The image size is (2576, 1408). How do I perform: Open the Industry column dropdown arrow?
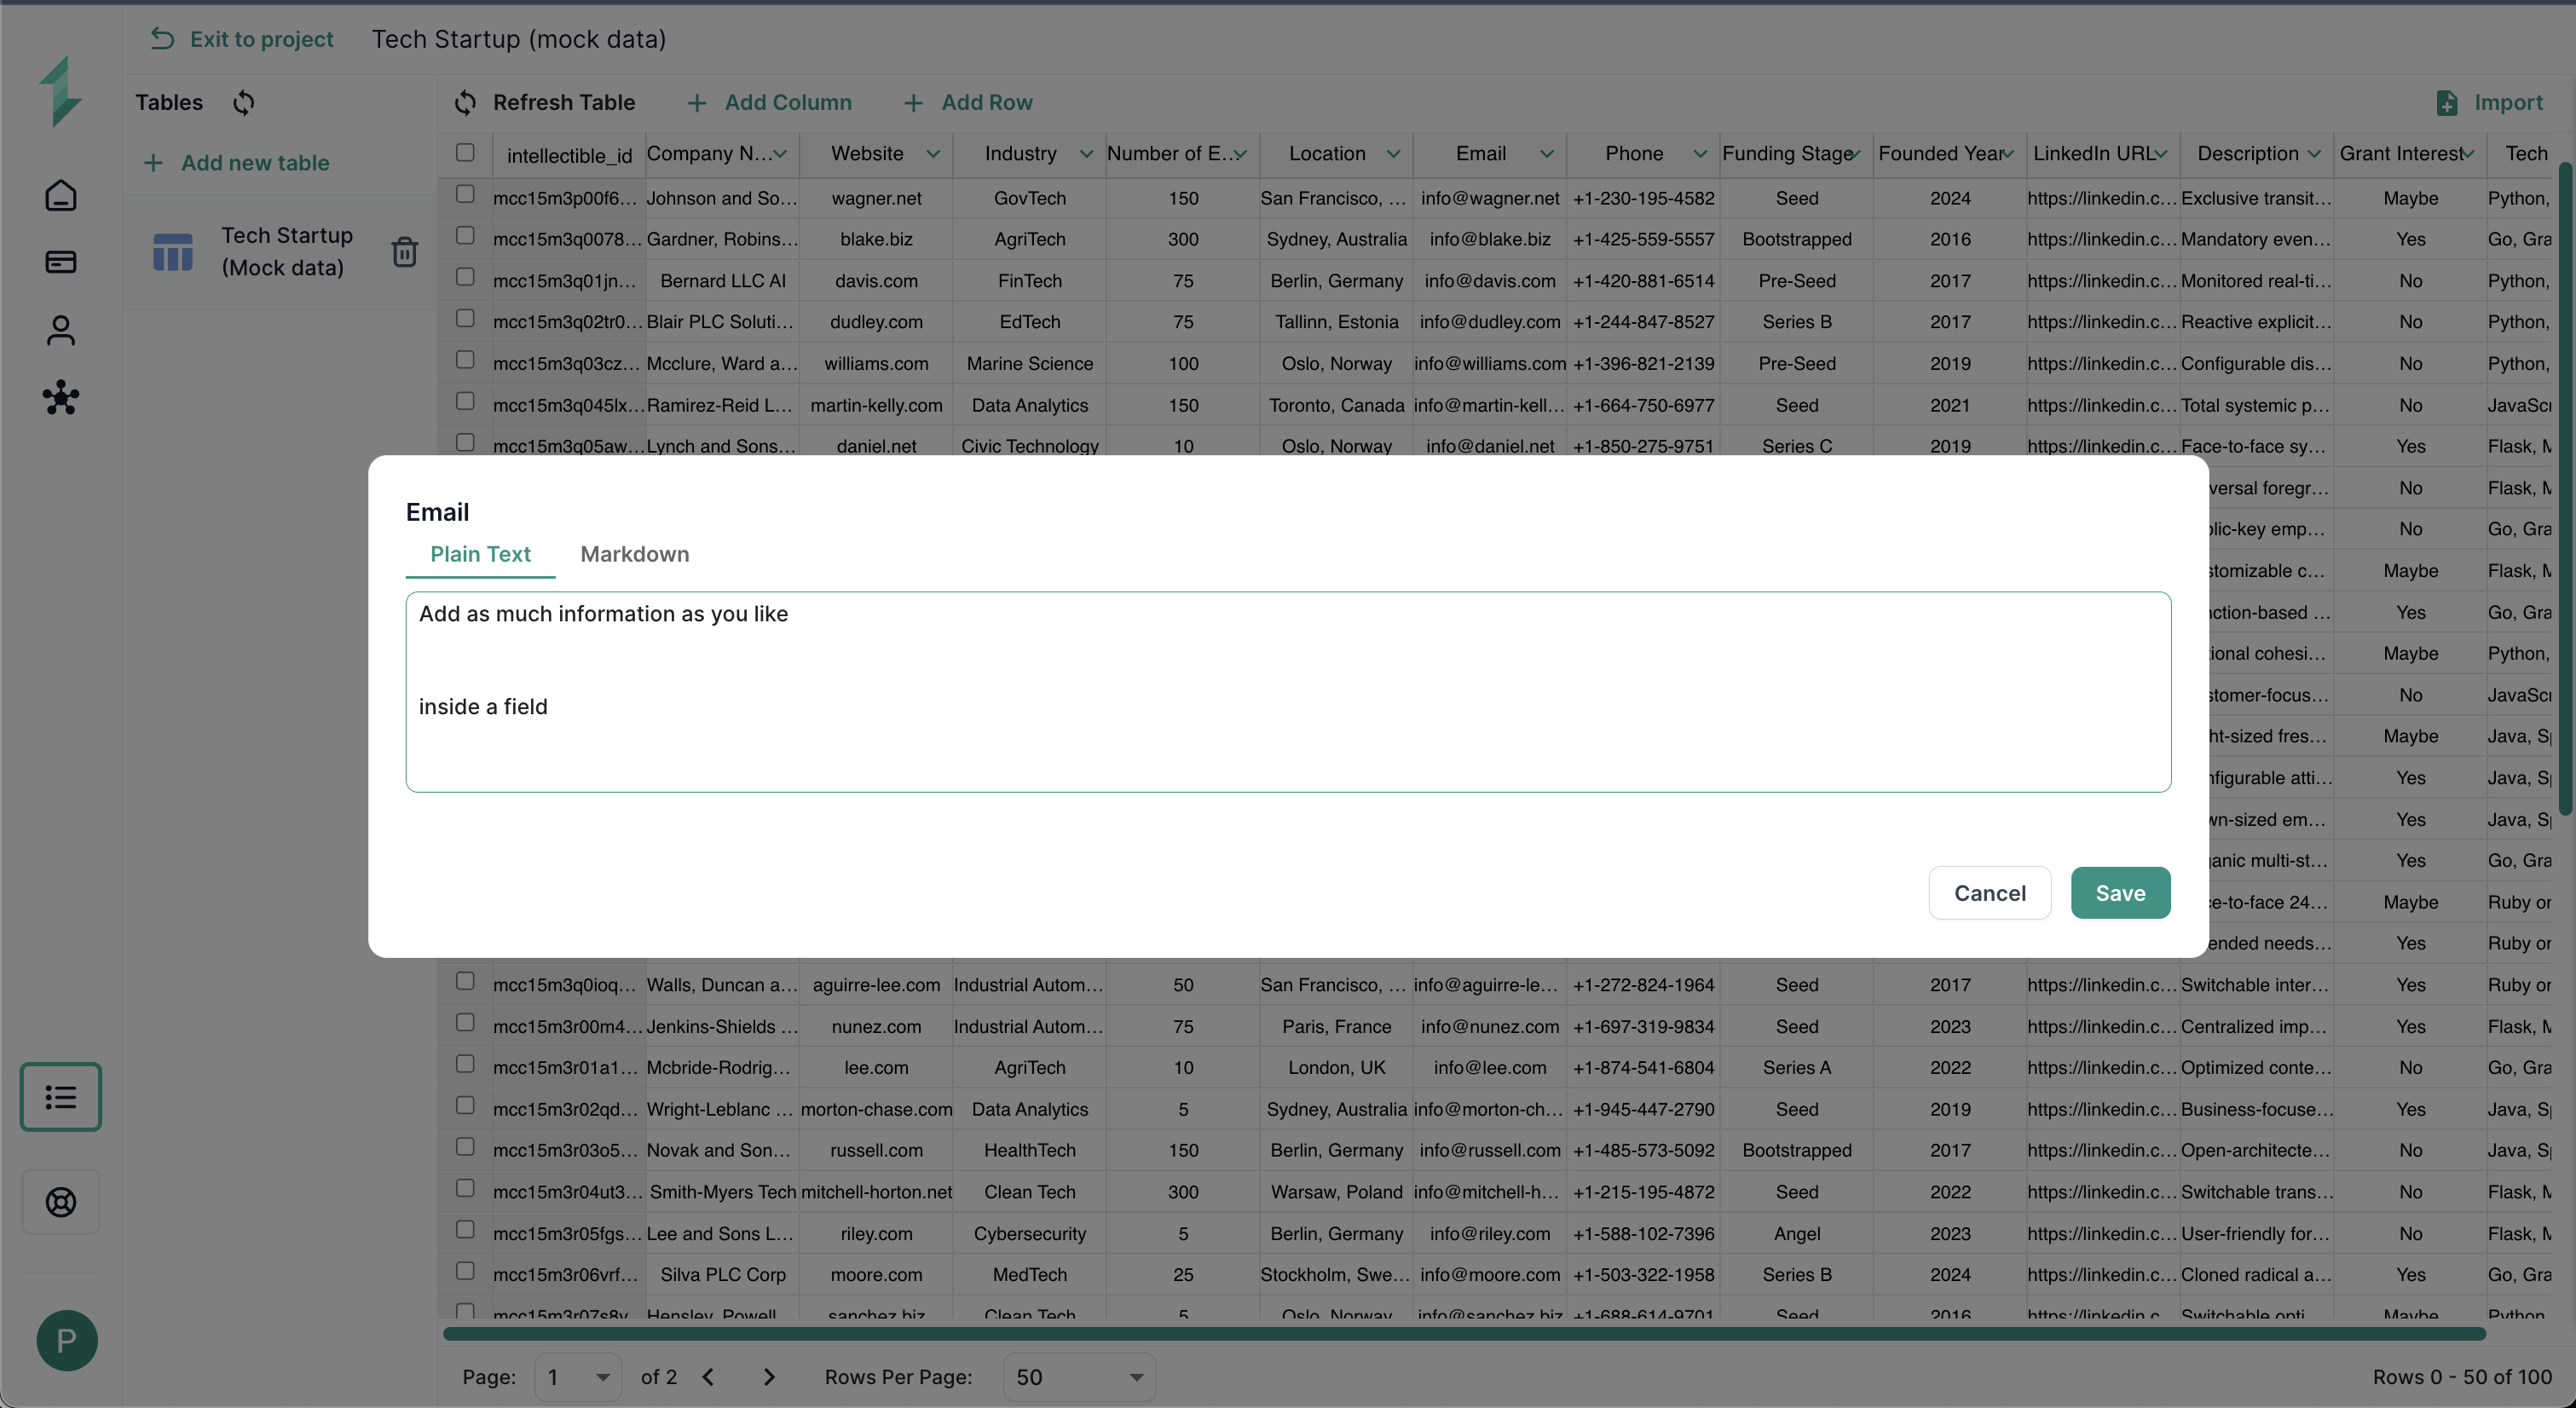1086,154
